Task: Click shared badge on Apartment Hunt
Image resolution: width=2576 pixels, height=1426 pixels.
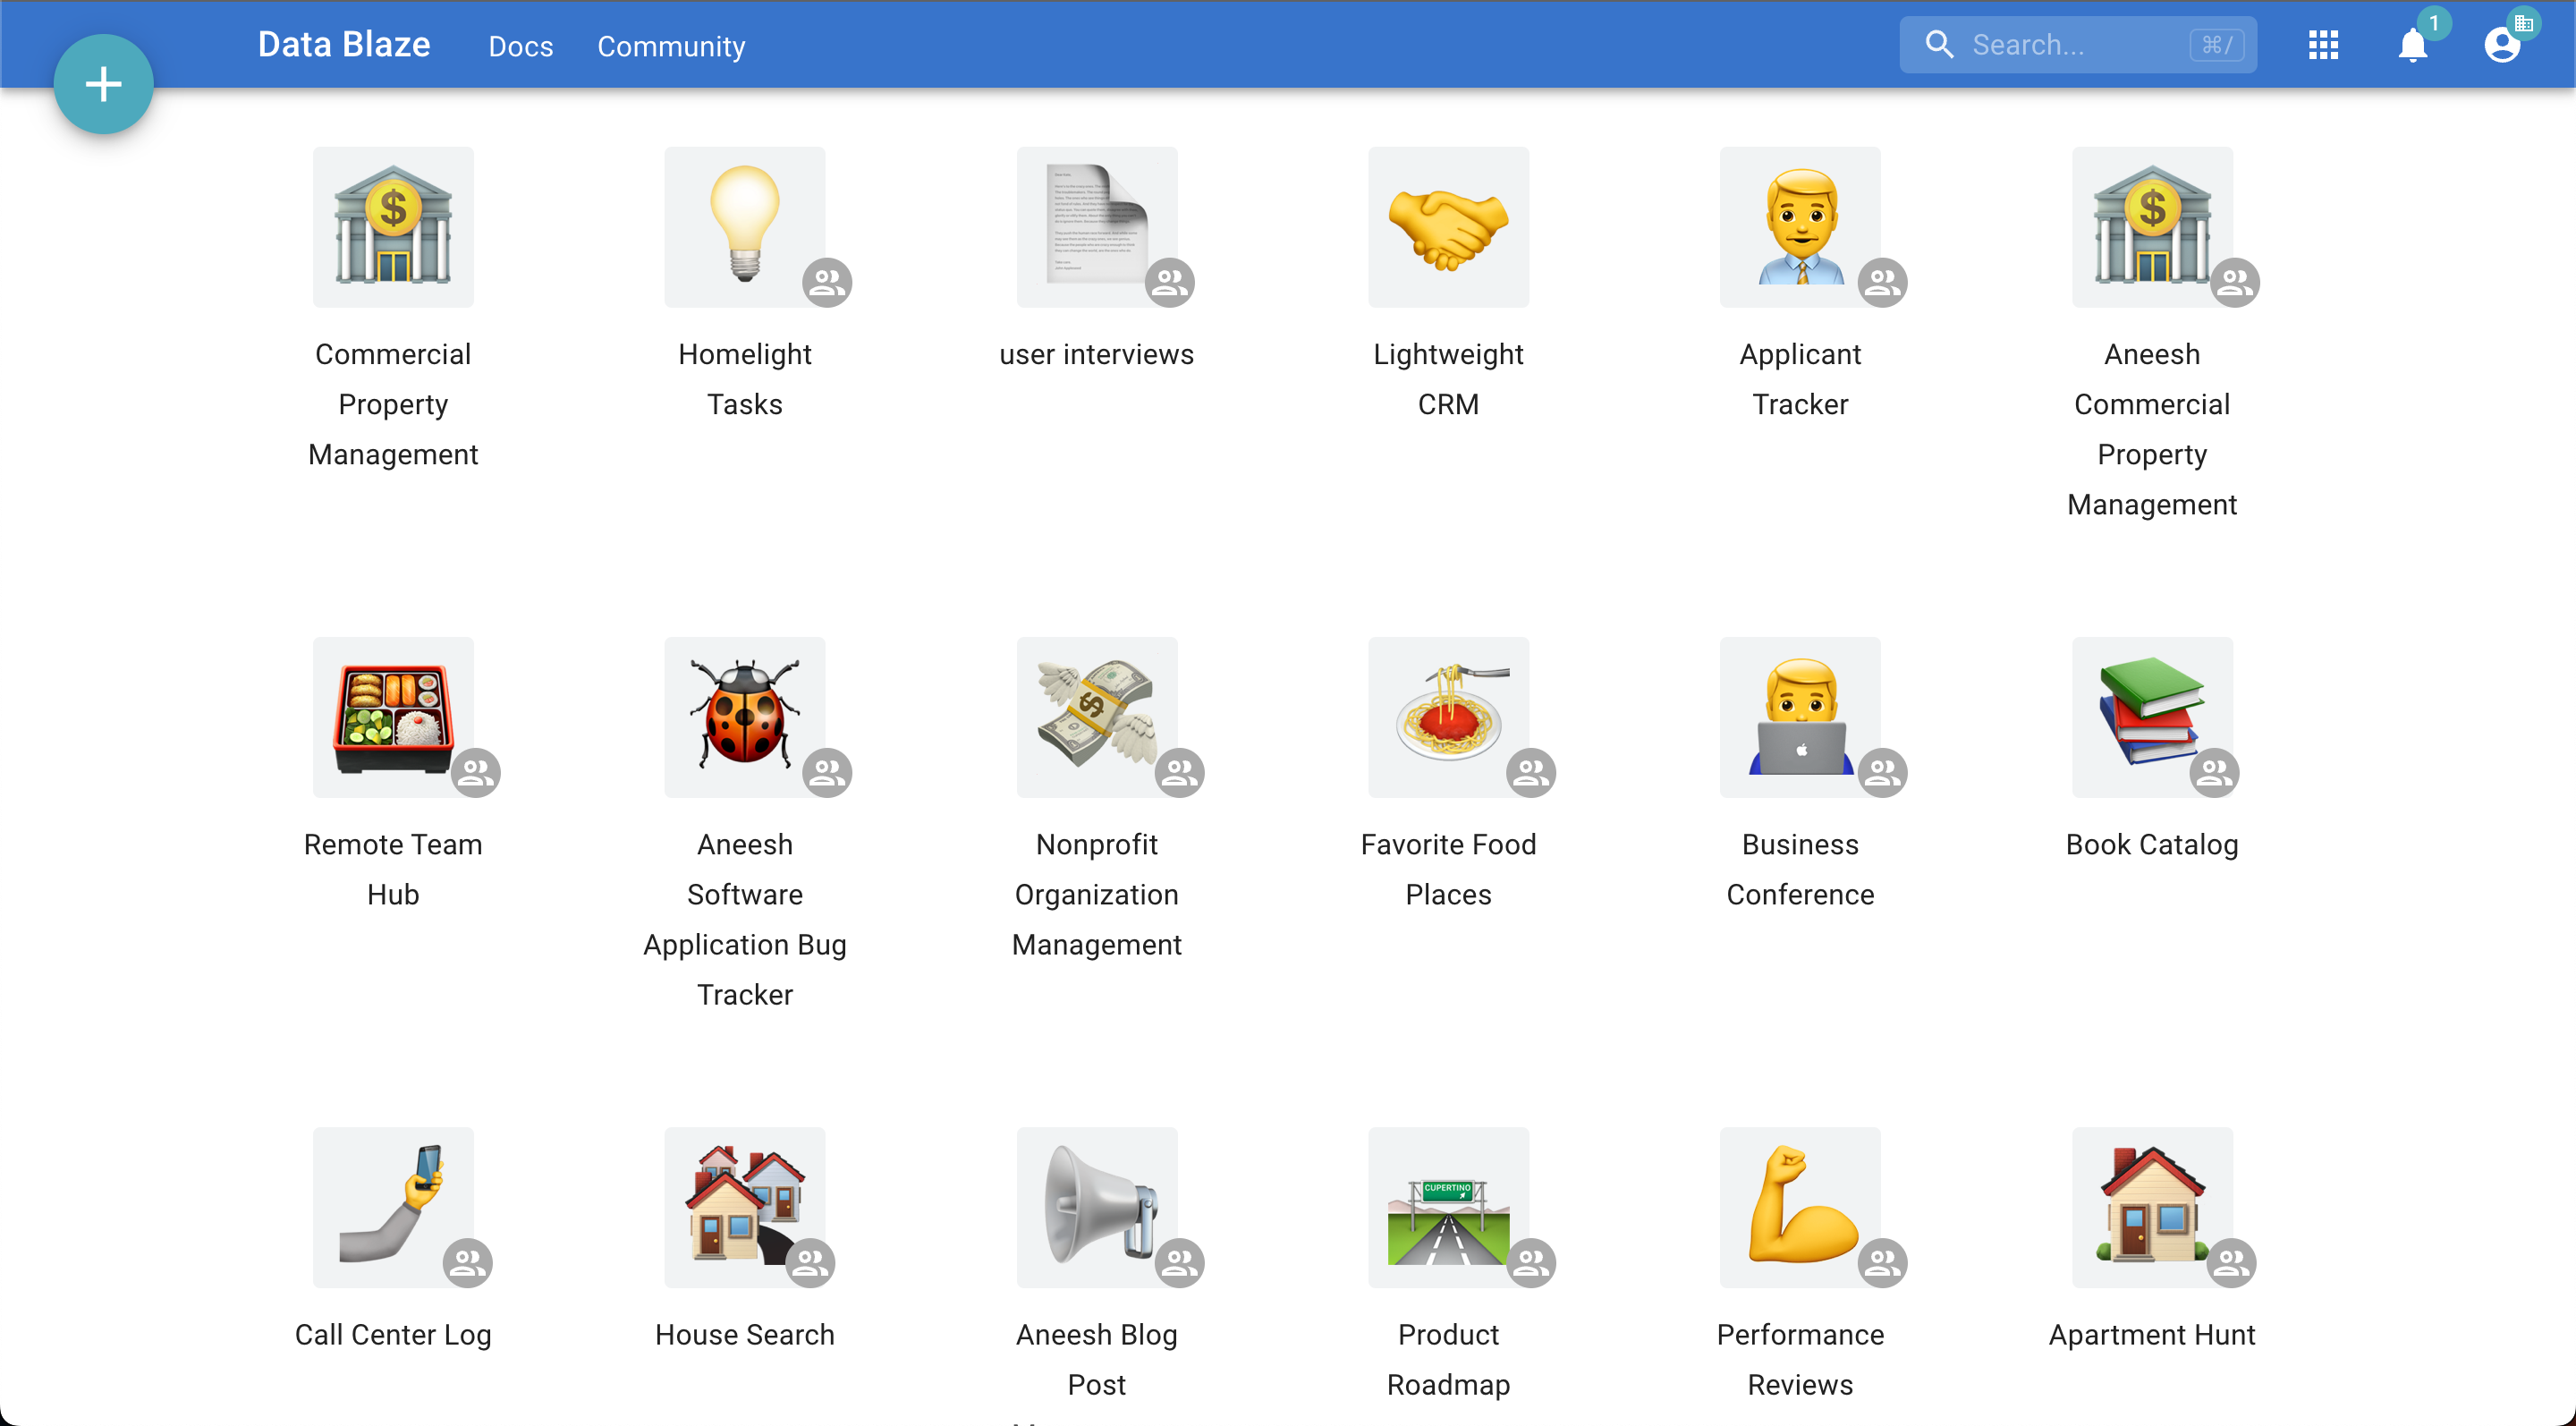Action: tap(2231, 1262)
